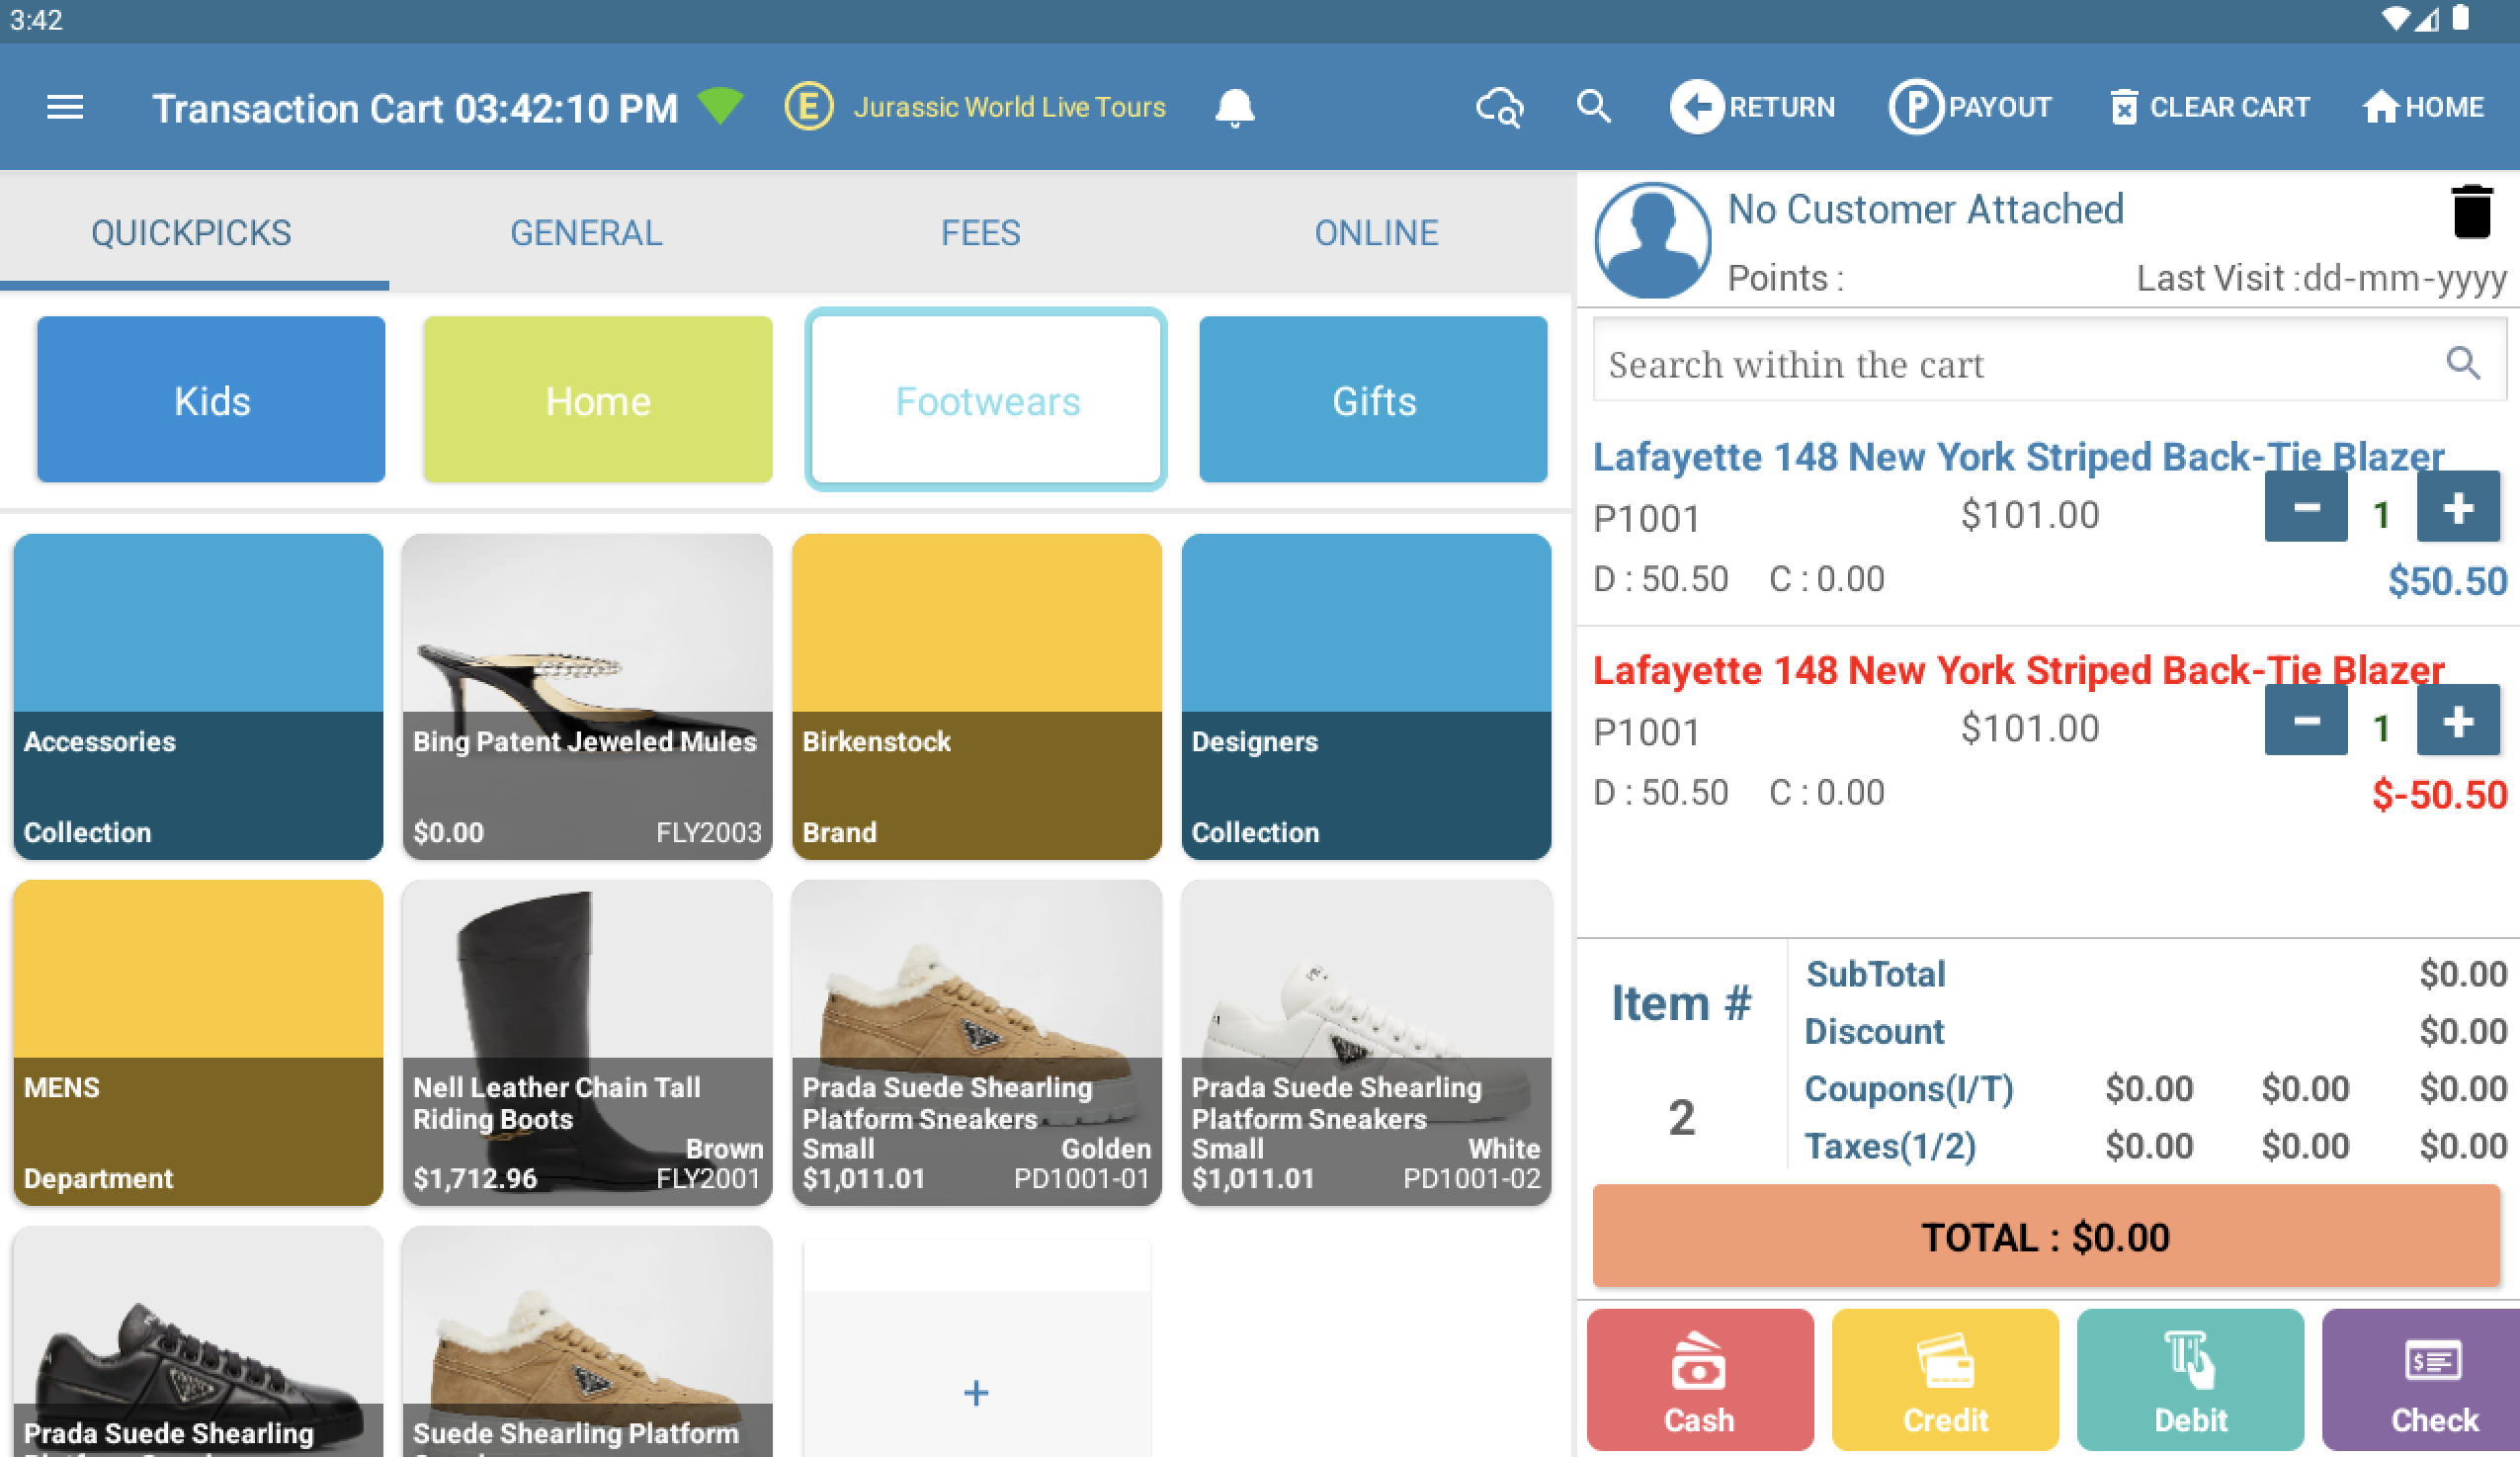Select the Gifts category tile
The width and height of the screenshot is (2520, 1457).
pyautogui.click(x=1373, y=400)
